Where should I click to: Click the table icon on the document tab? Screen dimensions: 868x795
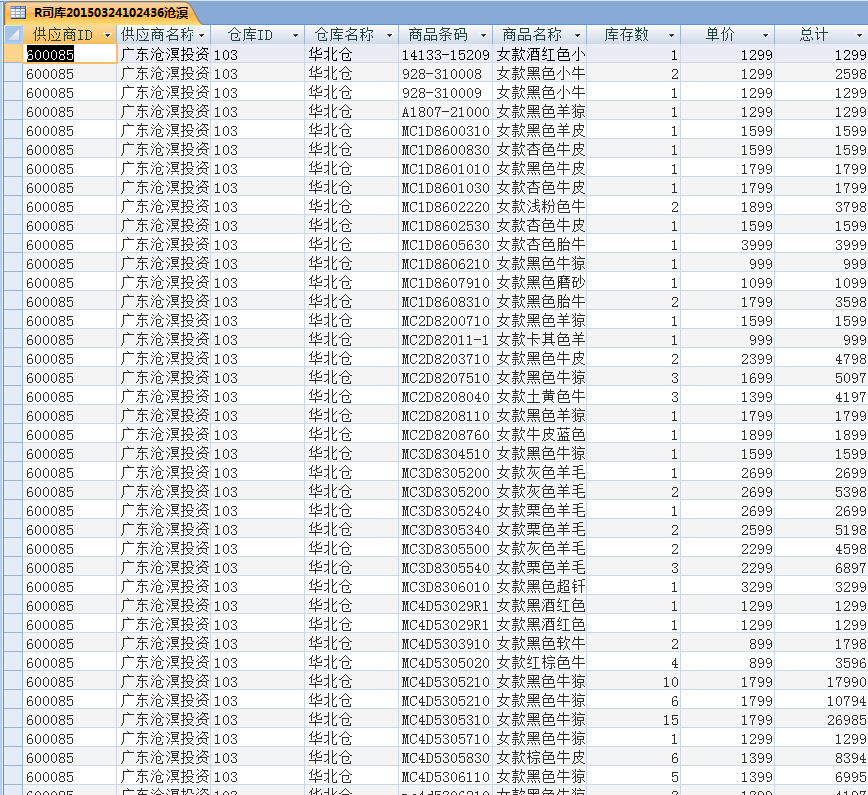pos(17,12)
